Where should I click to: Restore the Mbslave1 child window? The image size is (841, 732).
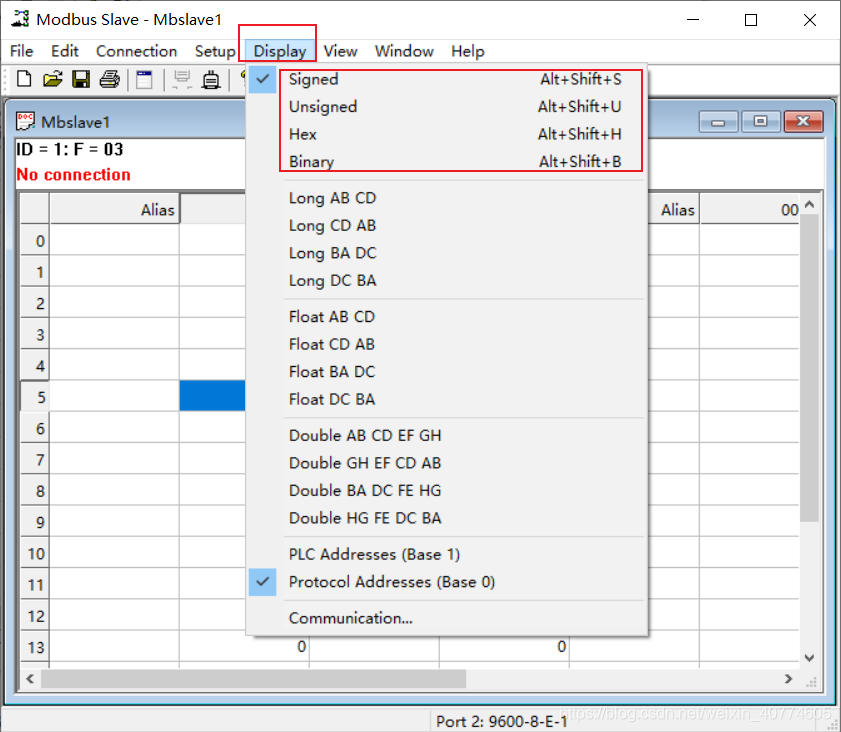pyautogui.click(x=761, y=122)
